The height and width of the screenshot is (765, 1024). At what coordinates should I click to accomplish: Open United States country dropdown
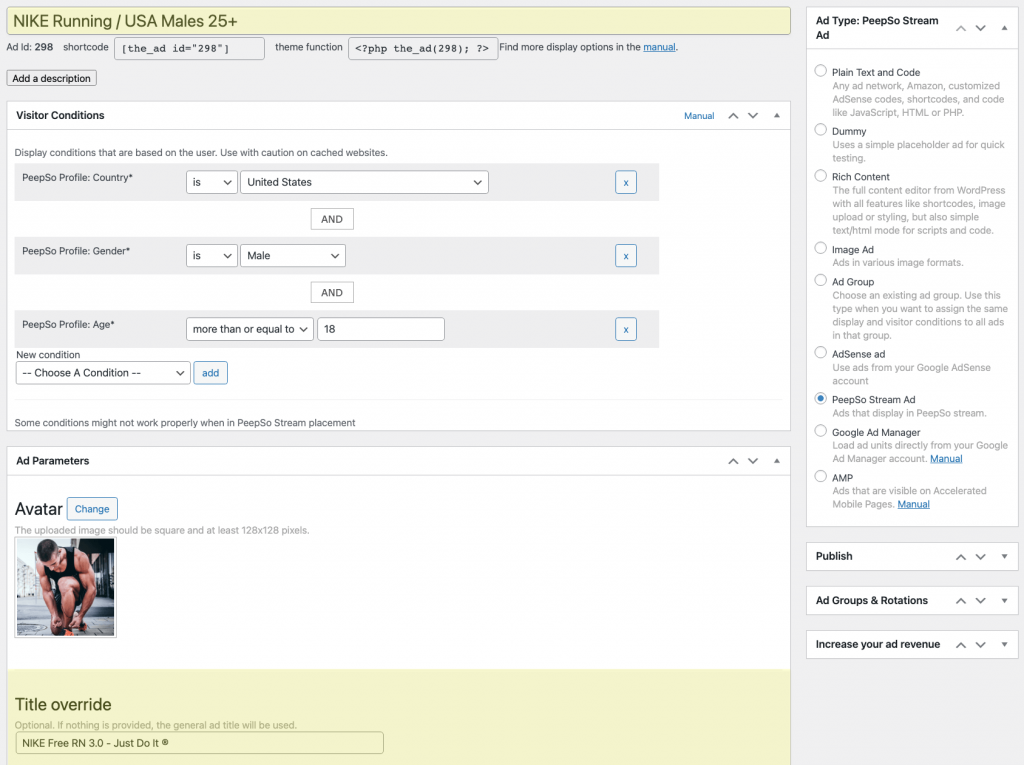tap(364, 182)
